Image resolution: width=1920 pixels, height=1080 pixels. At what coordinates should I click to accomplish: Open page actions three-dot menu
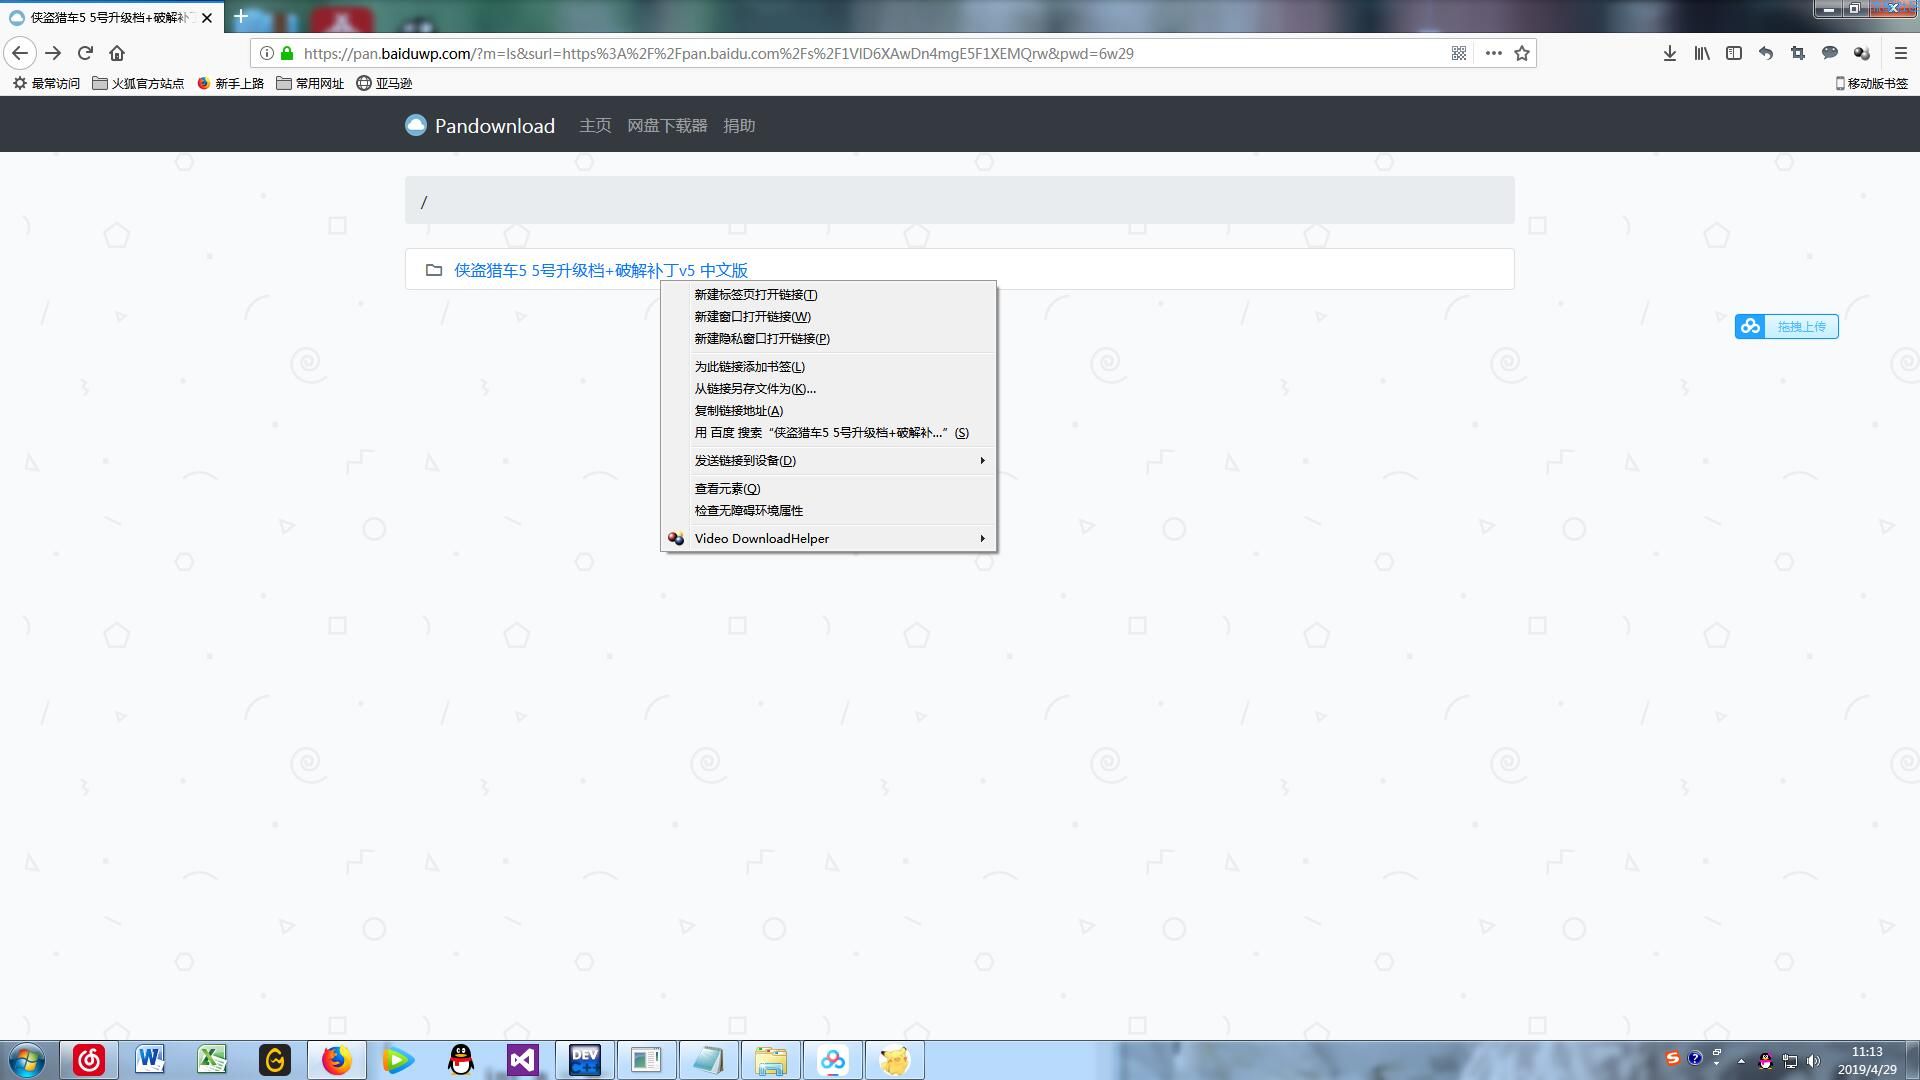click(1493, 53)
